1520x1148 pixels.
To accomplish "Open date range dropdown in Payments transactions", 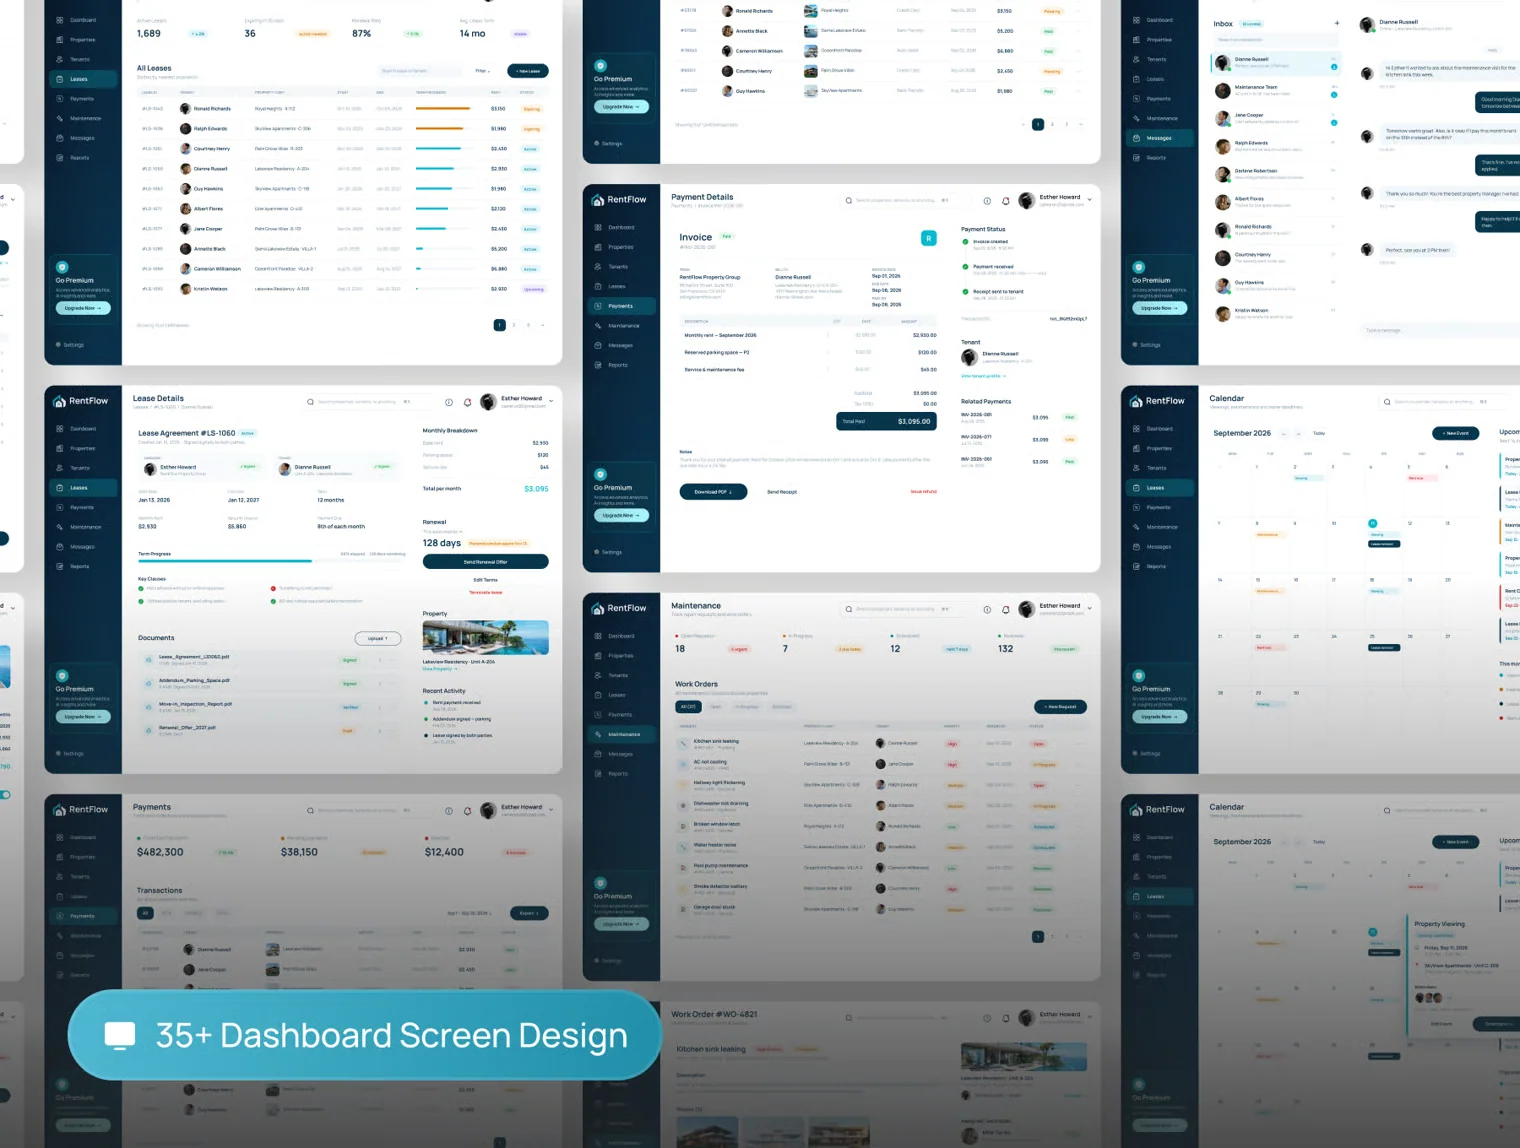I will point(470,913).
